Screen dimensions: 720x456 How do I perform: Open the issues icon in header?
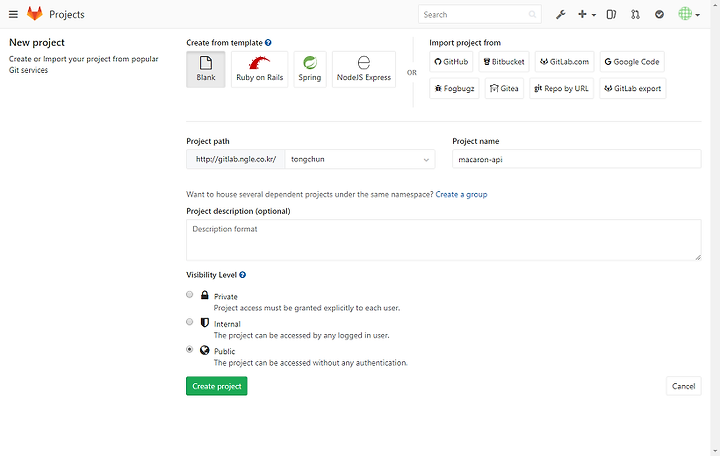pos(611,15)
